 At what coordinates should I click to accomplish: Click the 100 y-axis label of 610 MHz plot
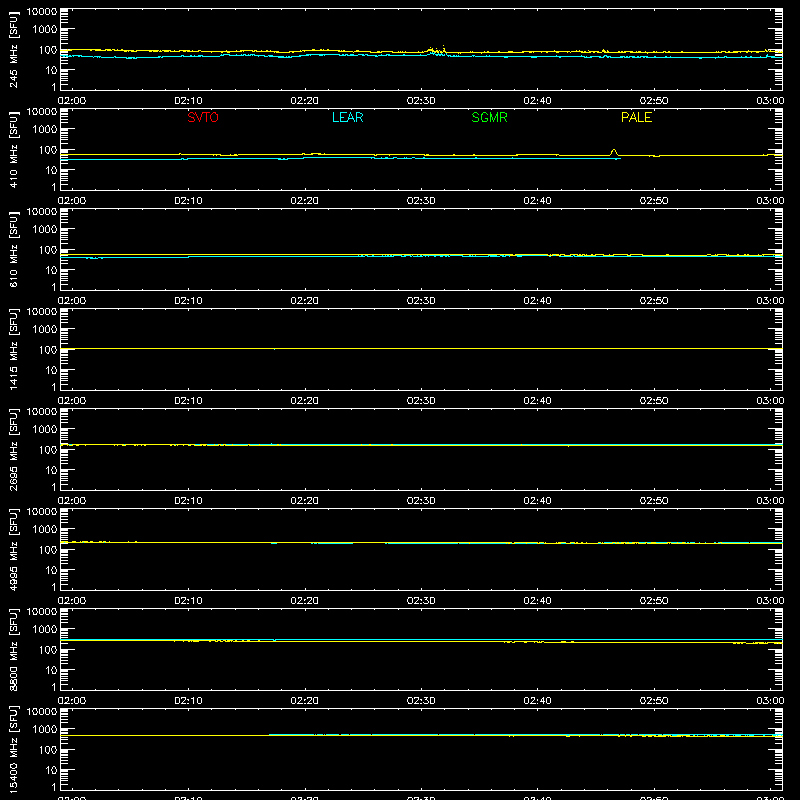pyautogui.click(x=48, y=250)
